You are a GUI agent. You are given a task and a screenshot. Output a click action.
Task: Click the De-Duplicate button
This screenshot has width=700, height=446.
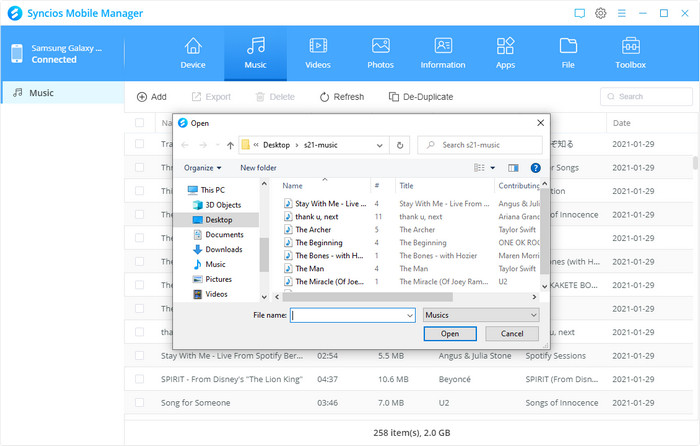tap(421, 97)
